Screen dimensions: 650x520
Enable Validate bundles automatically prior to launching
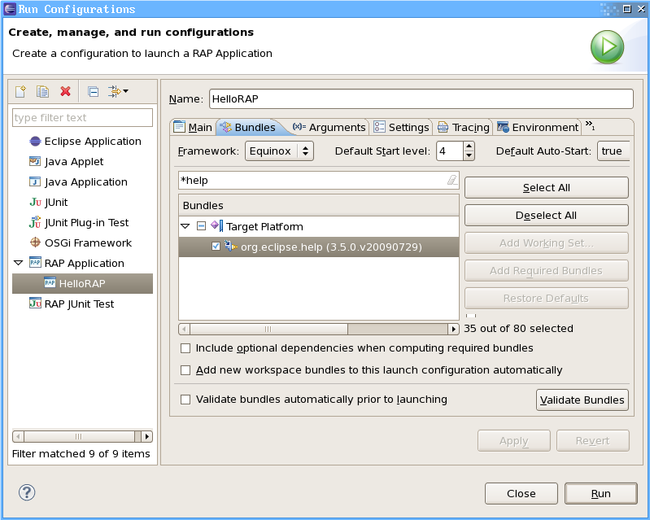pyautogui.click(x=185, y=399)
